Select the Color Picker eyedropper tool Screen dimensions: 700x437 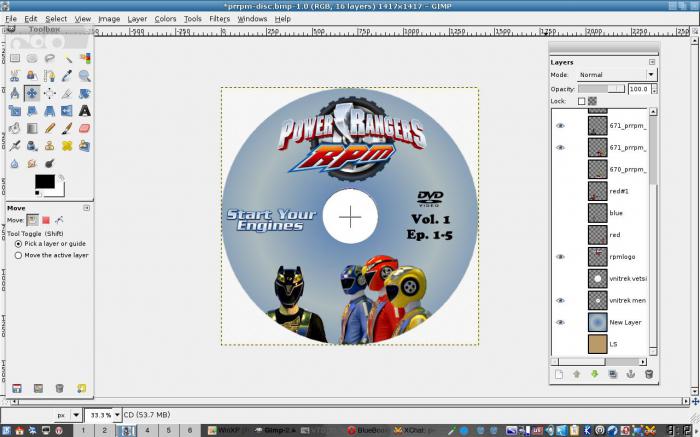coord(67,76)
